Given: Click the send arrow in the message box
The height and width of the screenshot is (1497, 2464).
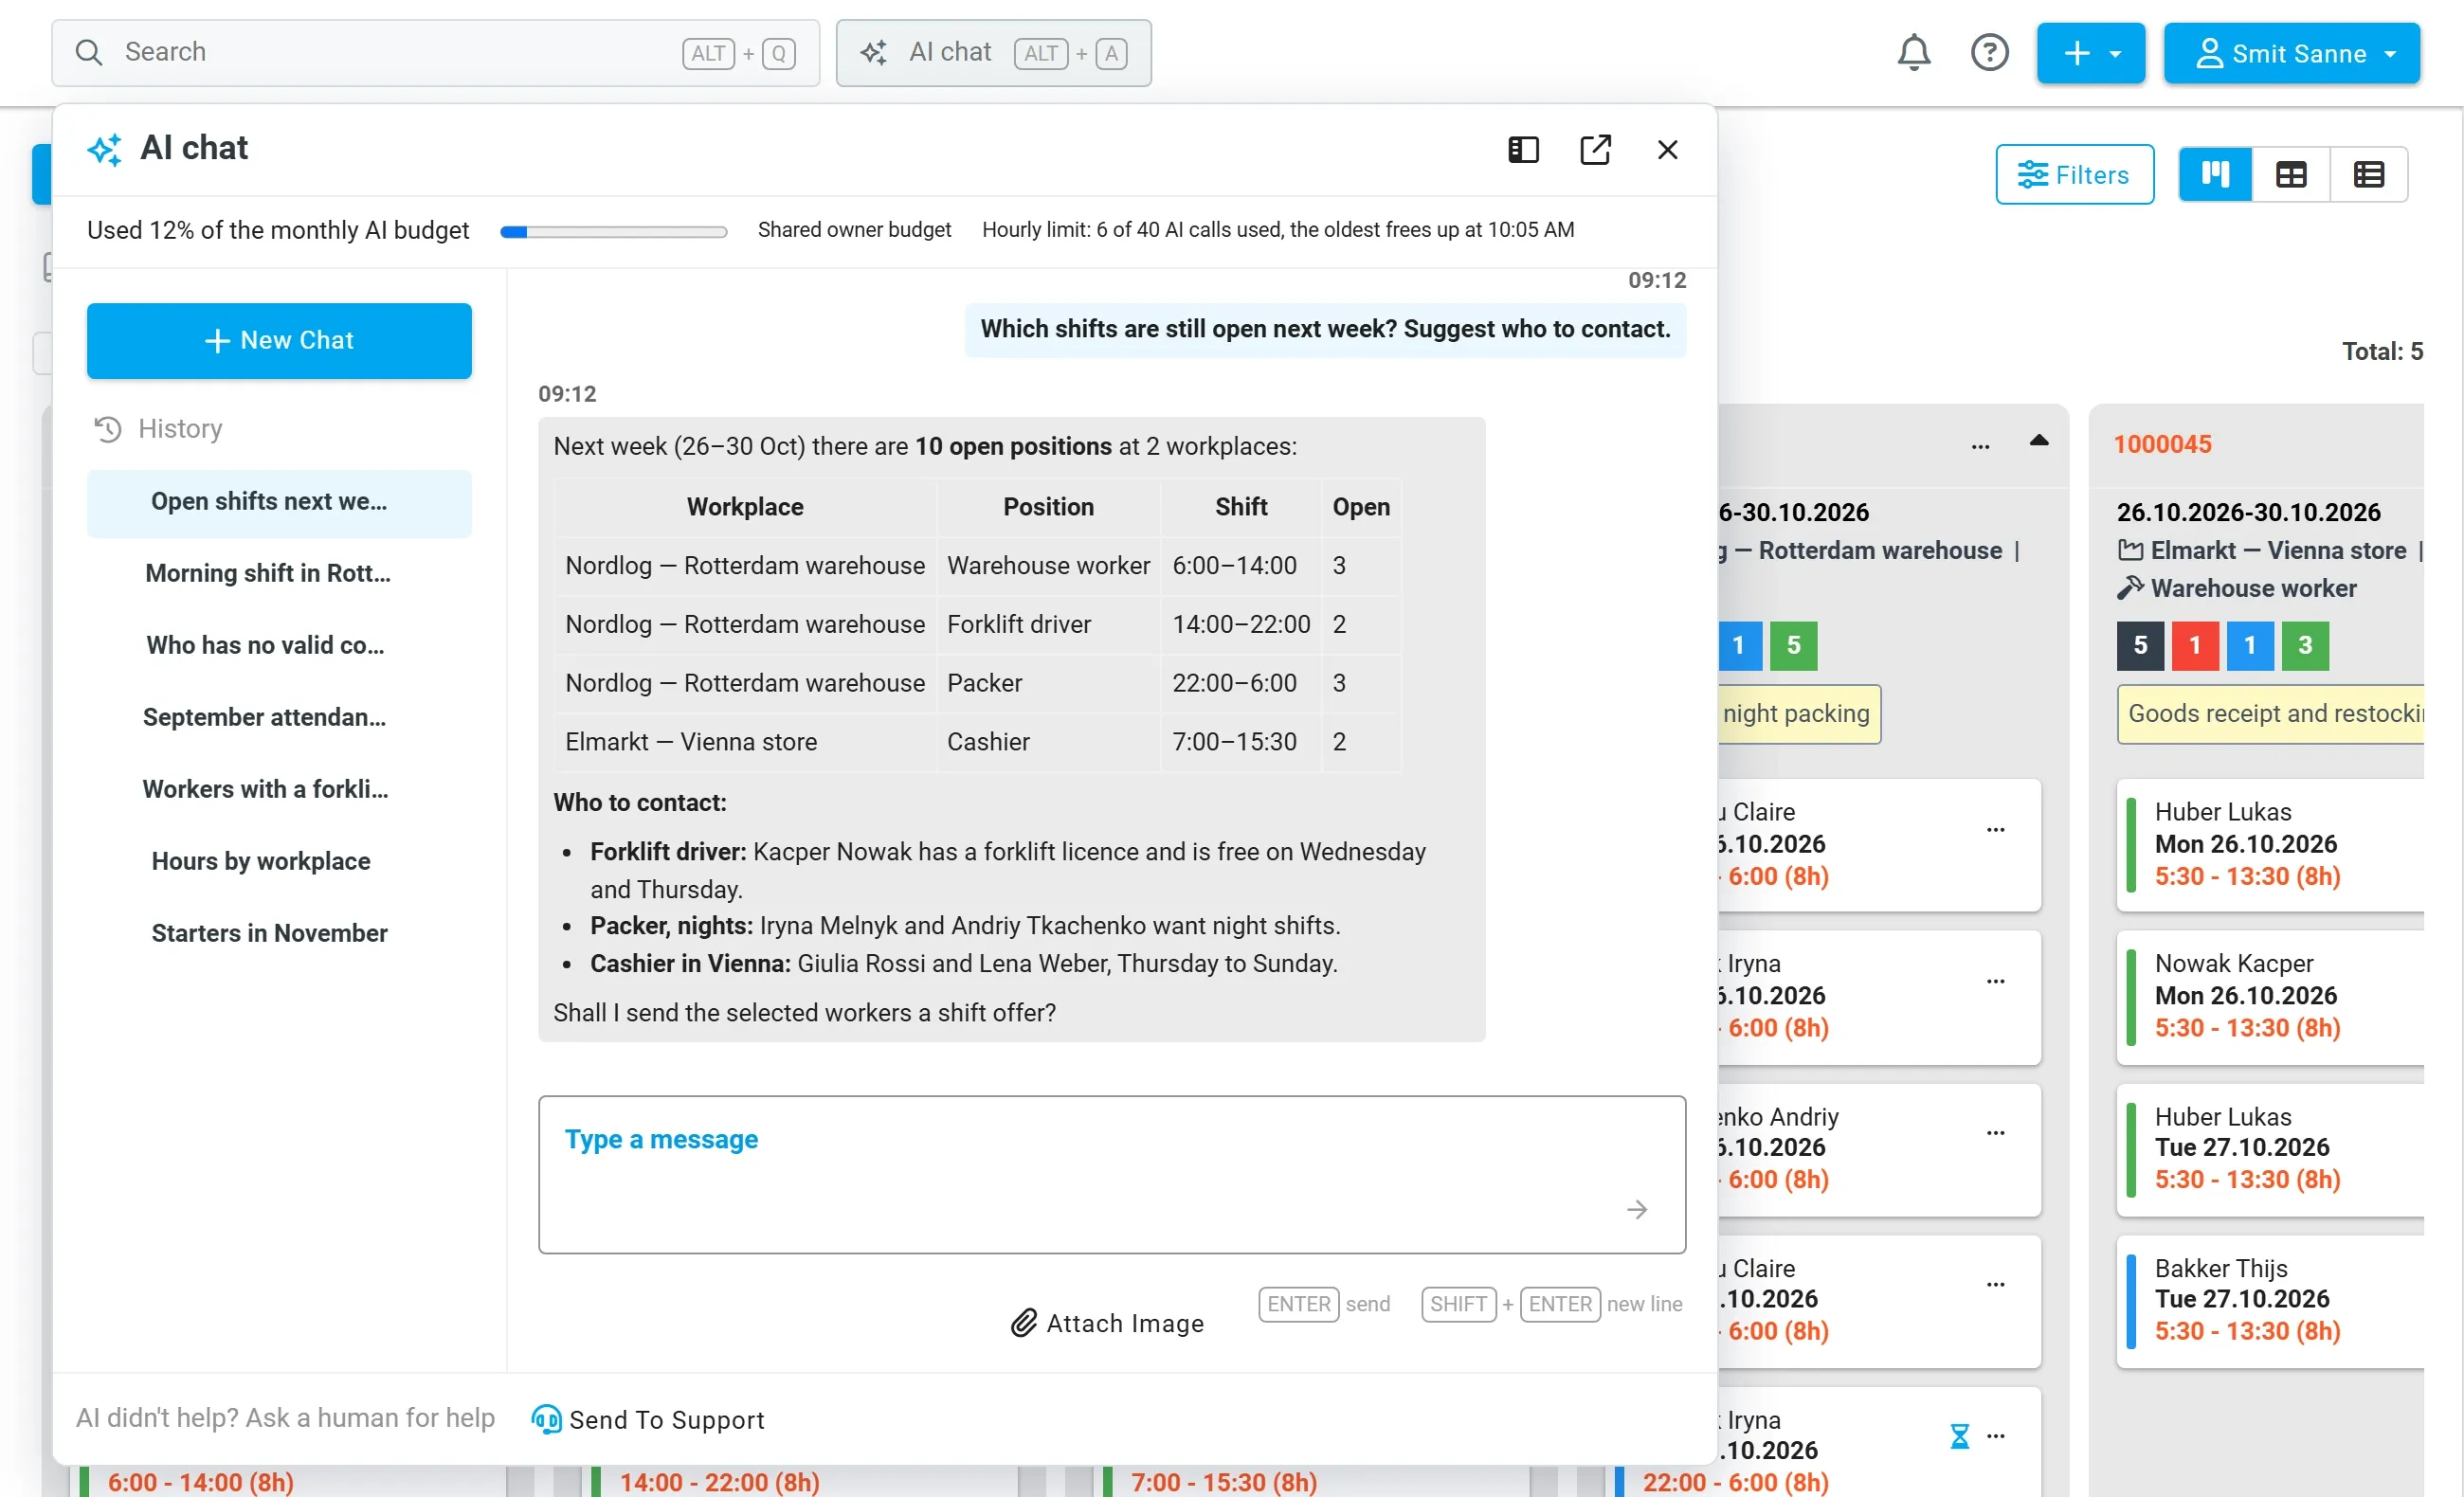Looking at the screenshot, I should [1636, 1209].
